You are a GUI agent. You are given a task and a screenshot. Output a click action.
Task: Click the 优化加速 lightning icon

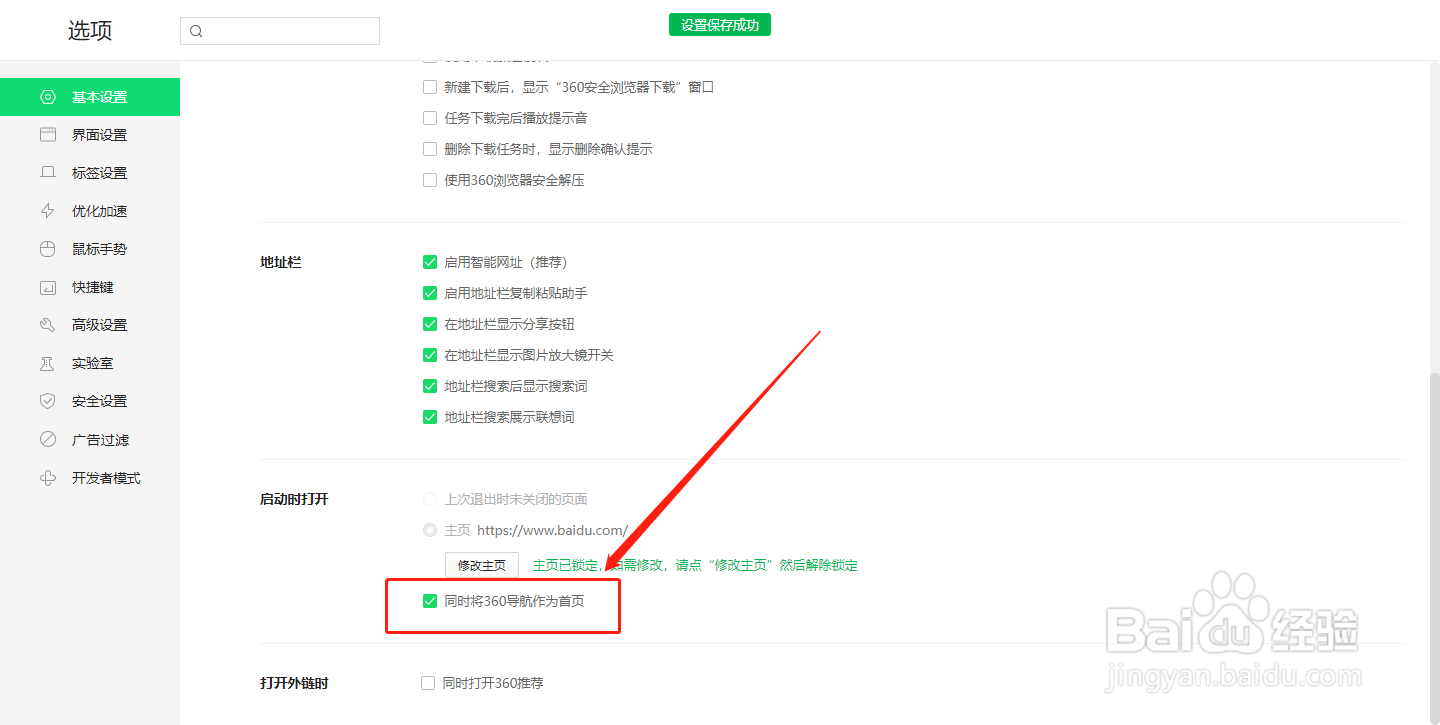click(47, 211)
